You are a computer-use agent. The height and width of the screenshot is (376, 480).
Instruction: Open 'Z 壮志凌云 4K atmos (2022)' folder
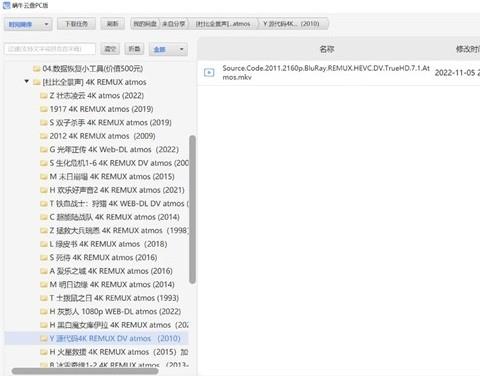(97, 96)
